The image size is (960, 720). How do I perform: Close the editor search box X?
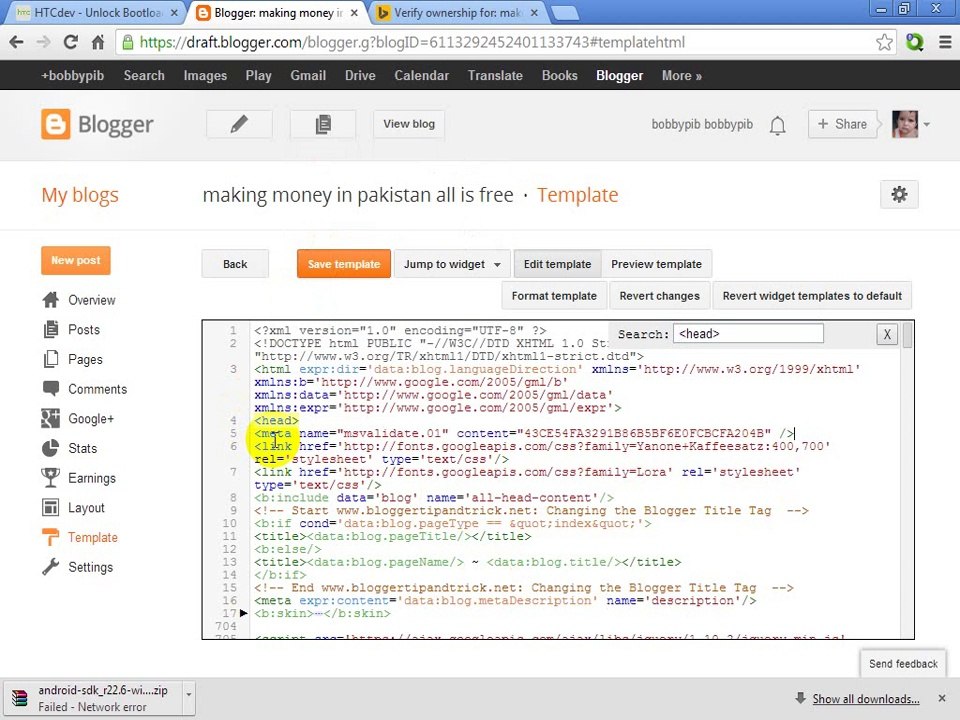click(887, 334)
